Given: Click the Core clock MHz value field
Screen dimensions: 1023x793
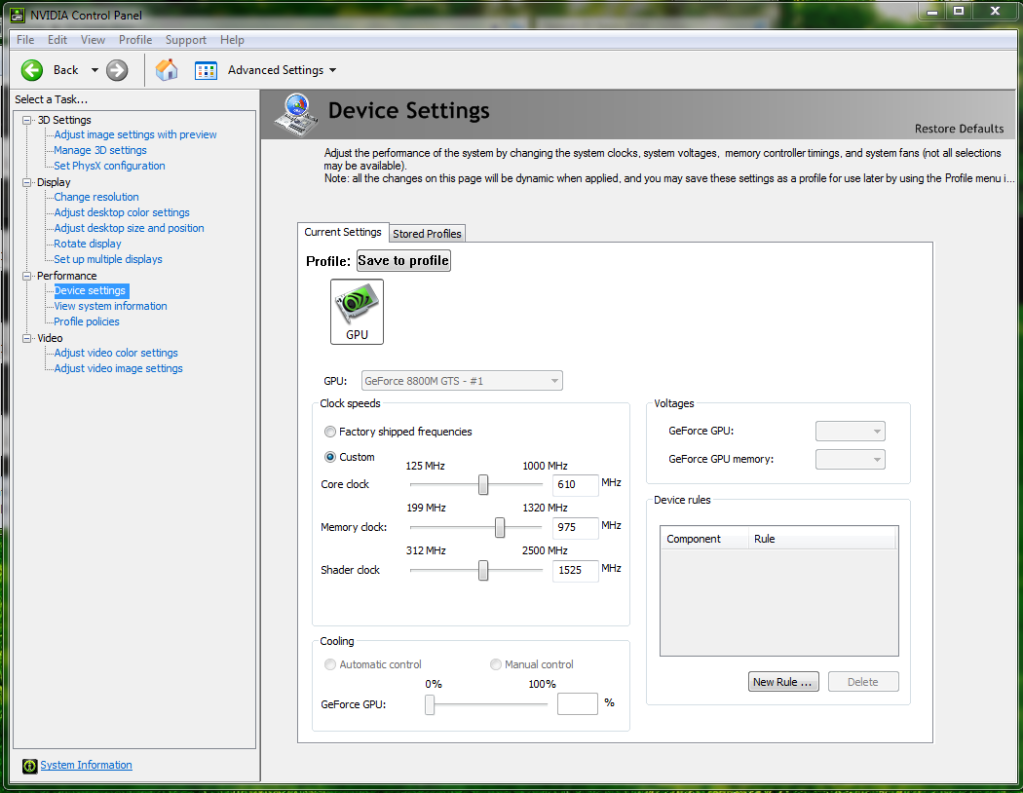Looking at the screenshot, I should click(575, 484).
